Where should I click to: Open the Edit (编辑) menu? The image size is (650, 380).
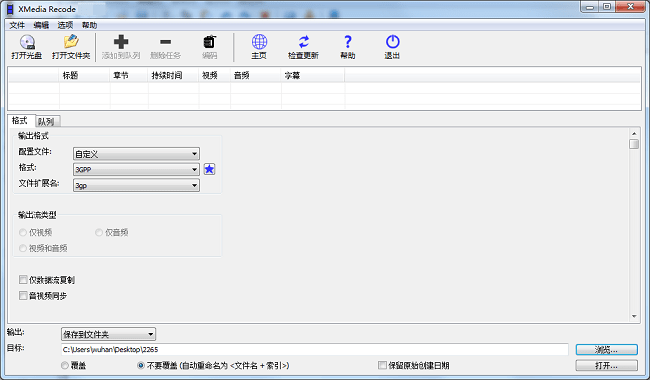pos(41,25)
